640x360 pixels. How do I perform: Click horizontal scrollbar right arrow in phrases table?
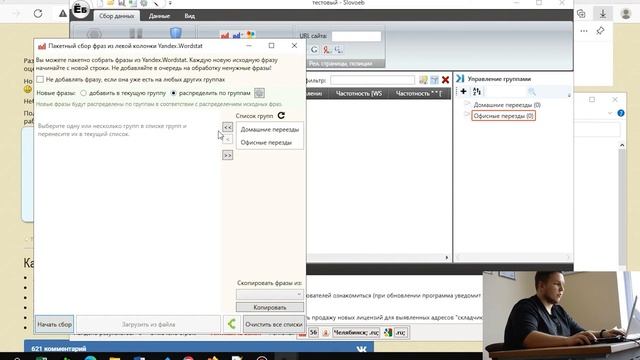pos(447,258)
